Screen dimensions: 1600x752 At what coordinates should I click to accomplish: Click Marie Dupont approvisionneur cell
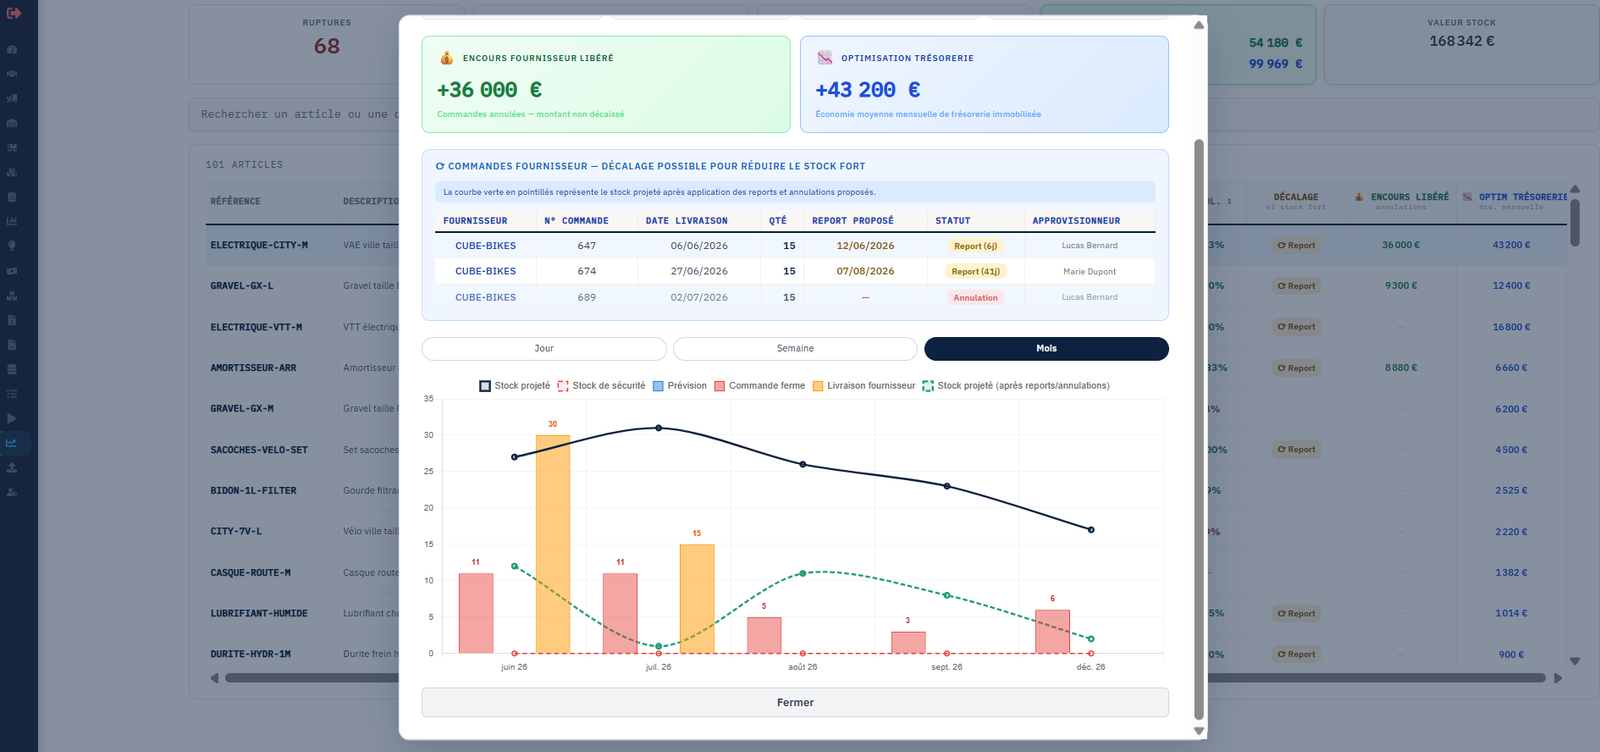pyautogui.click(x=1089, y=272)
